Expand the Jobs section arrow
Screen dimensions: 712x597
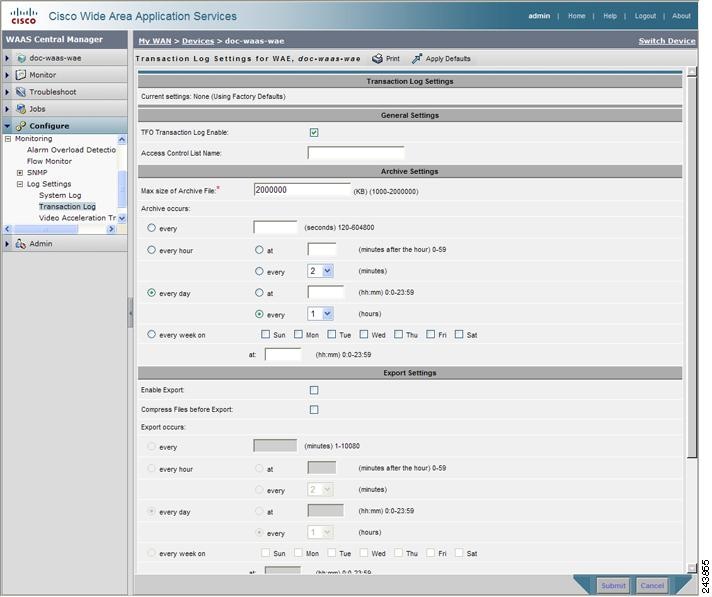[x=7, y=109]
